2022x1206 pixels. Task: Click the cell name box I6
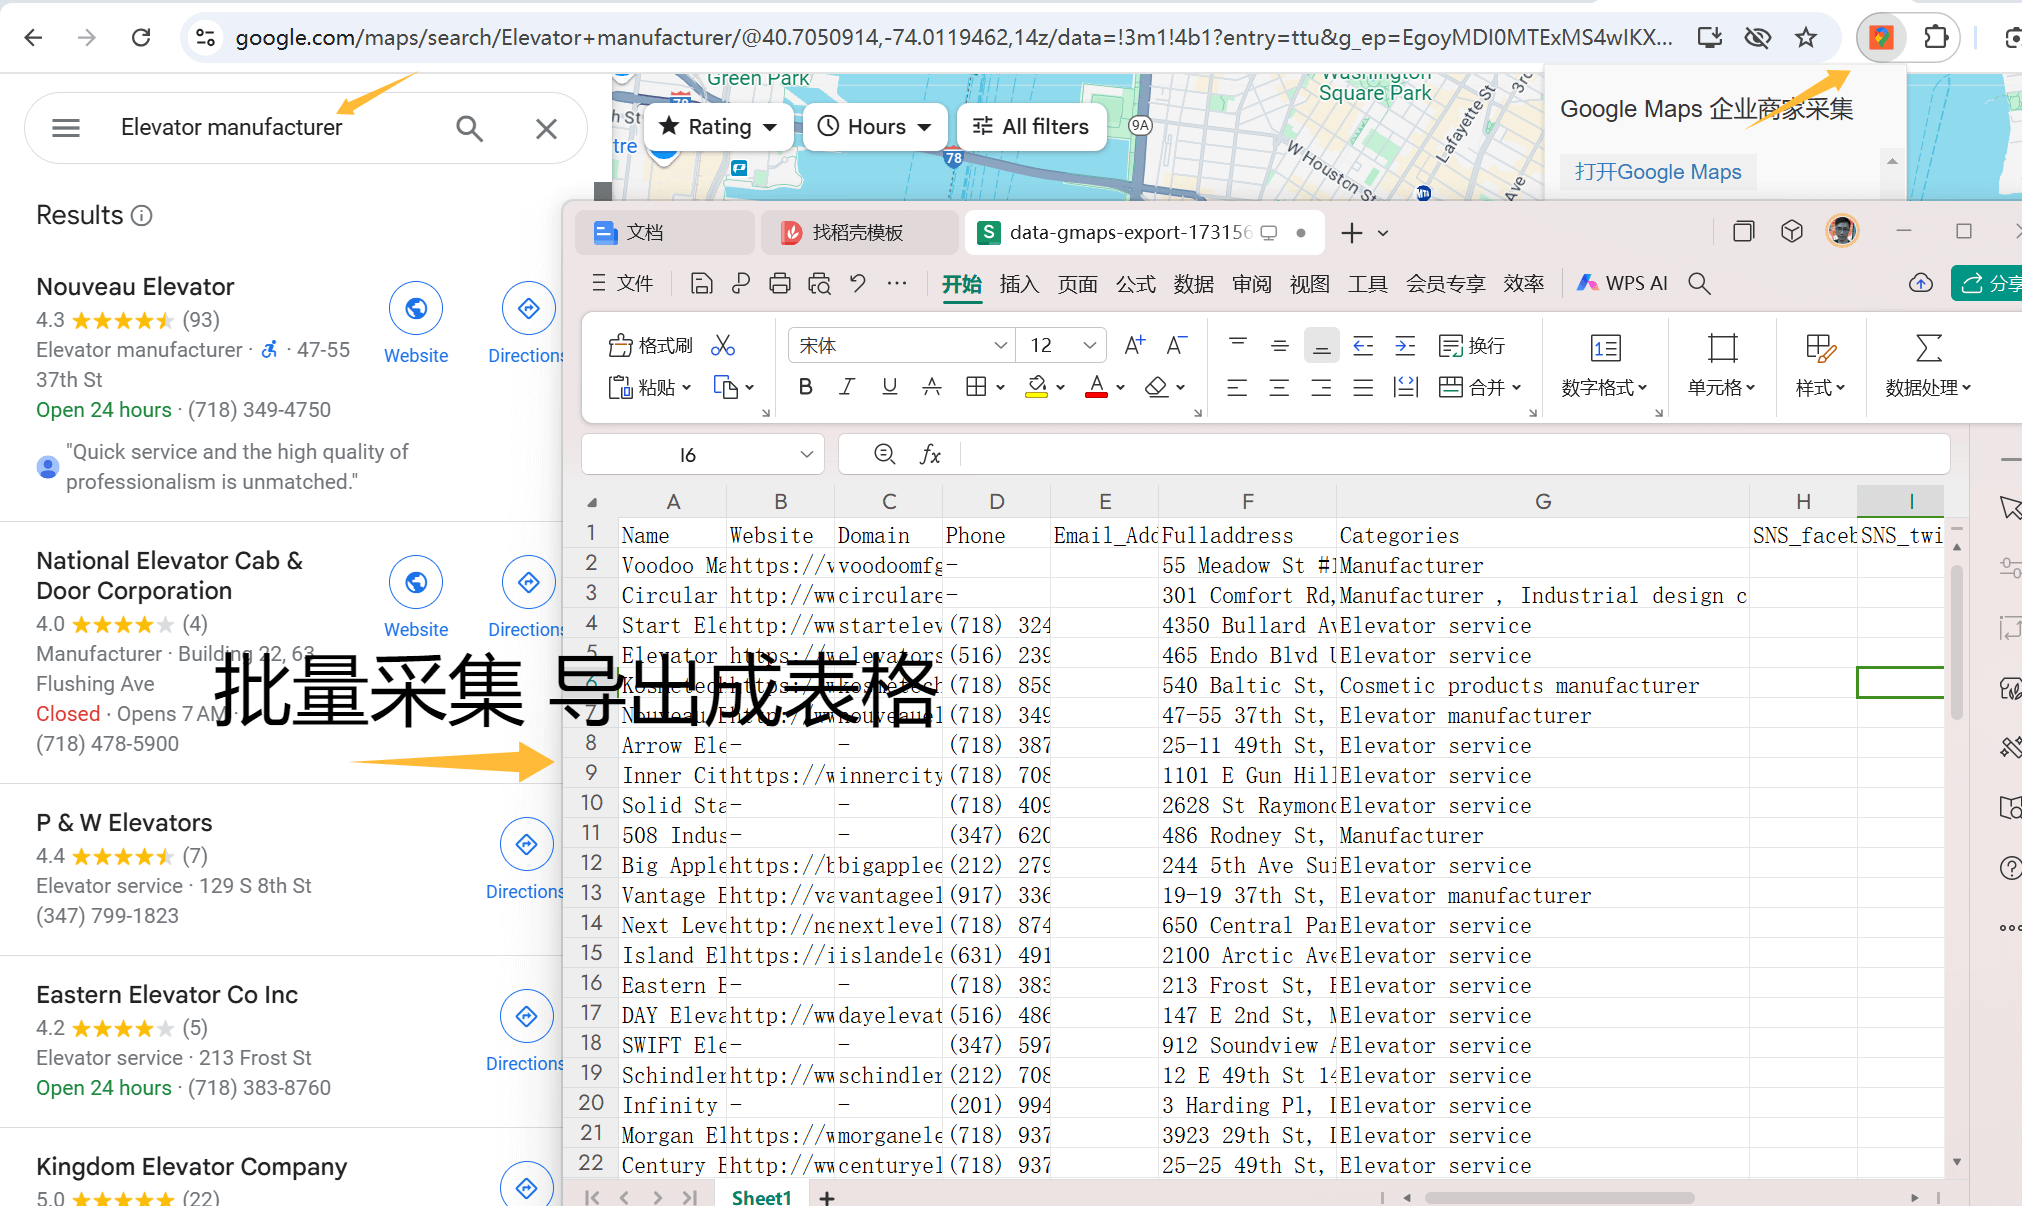688,455
